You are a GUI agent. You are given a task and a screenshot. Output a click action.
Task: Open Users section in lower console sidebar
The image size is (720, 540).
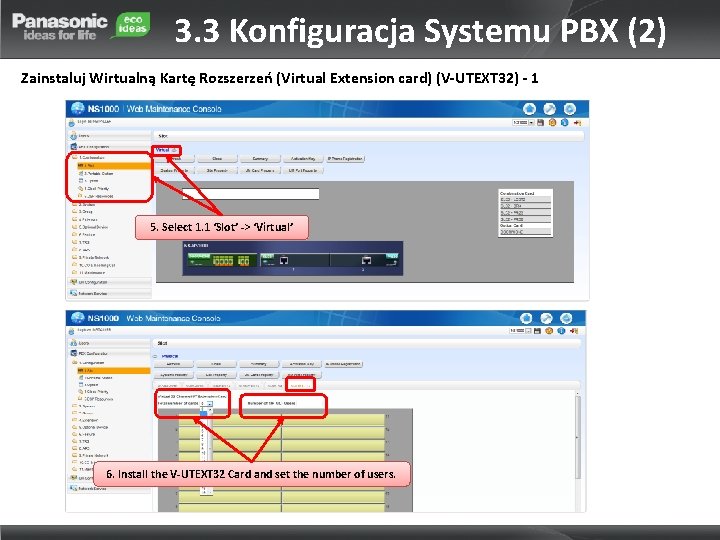pos(109,343)
